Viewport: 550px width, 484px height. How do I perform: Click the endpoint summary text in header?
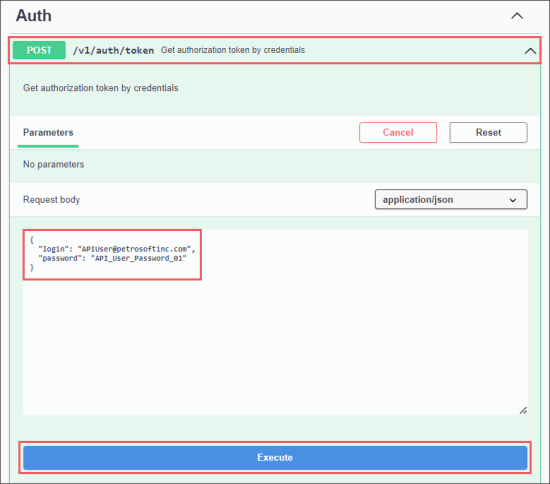point(233,50)
